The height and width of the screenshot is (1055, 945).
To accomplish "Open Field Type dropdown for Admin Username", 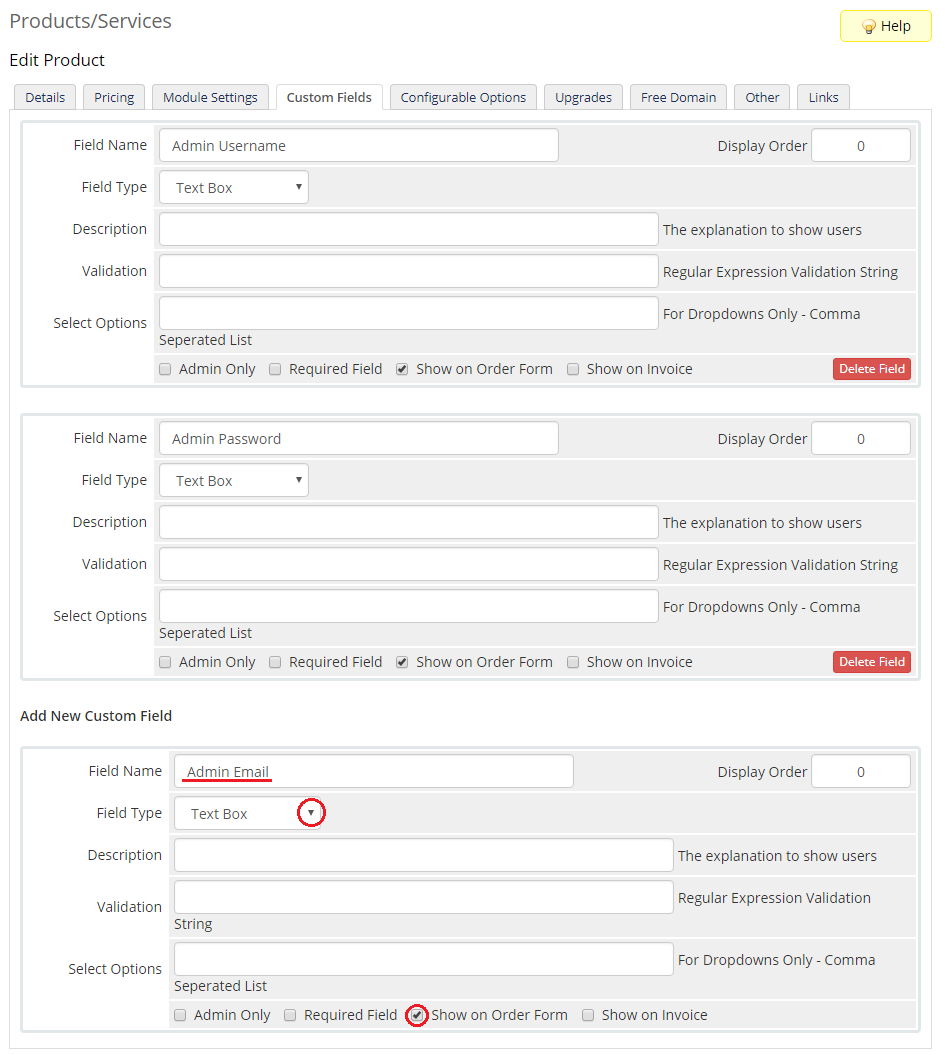I will pos(234,187).
